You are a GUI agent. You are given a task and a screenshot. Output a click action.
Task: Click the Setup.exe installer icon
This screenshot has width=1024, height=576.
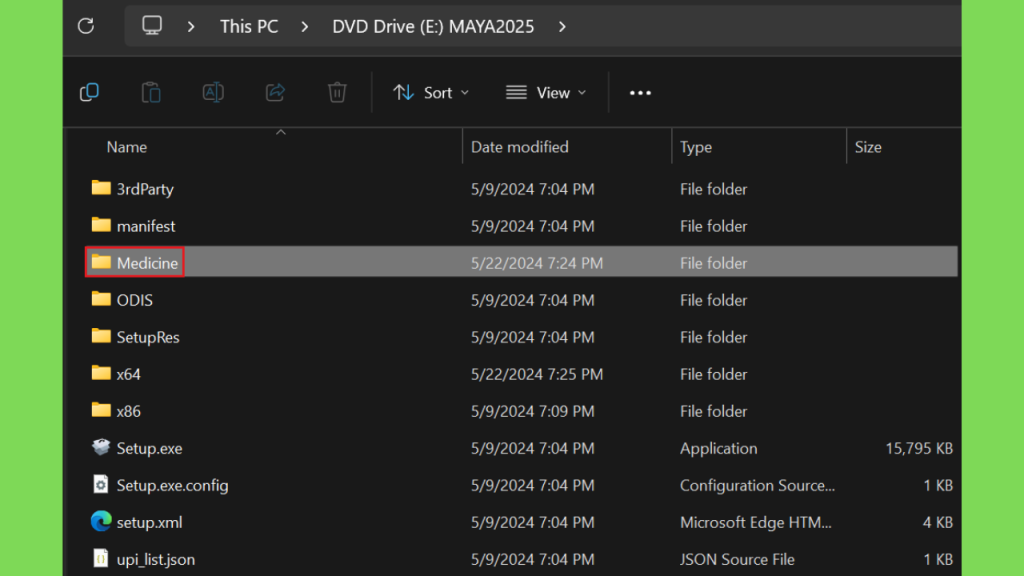[x=101, y=447]
